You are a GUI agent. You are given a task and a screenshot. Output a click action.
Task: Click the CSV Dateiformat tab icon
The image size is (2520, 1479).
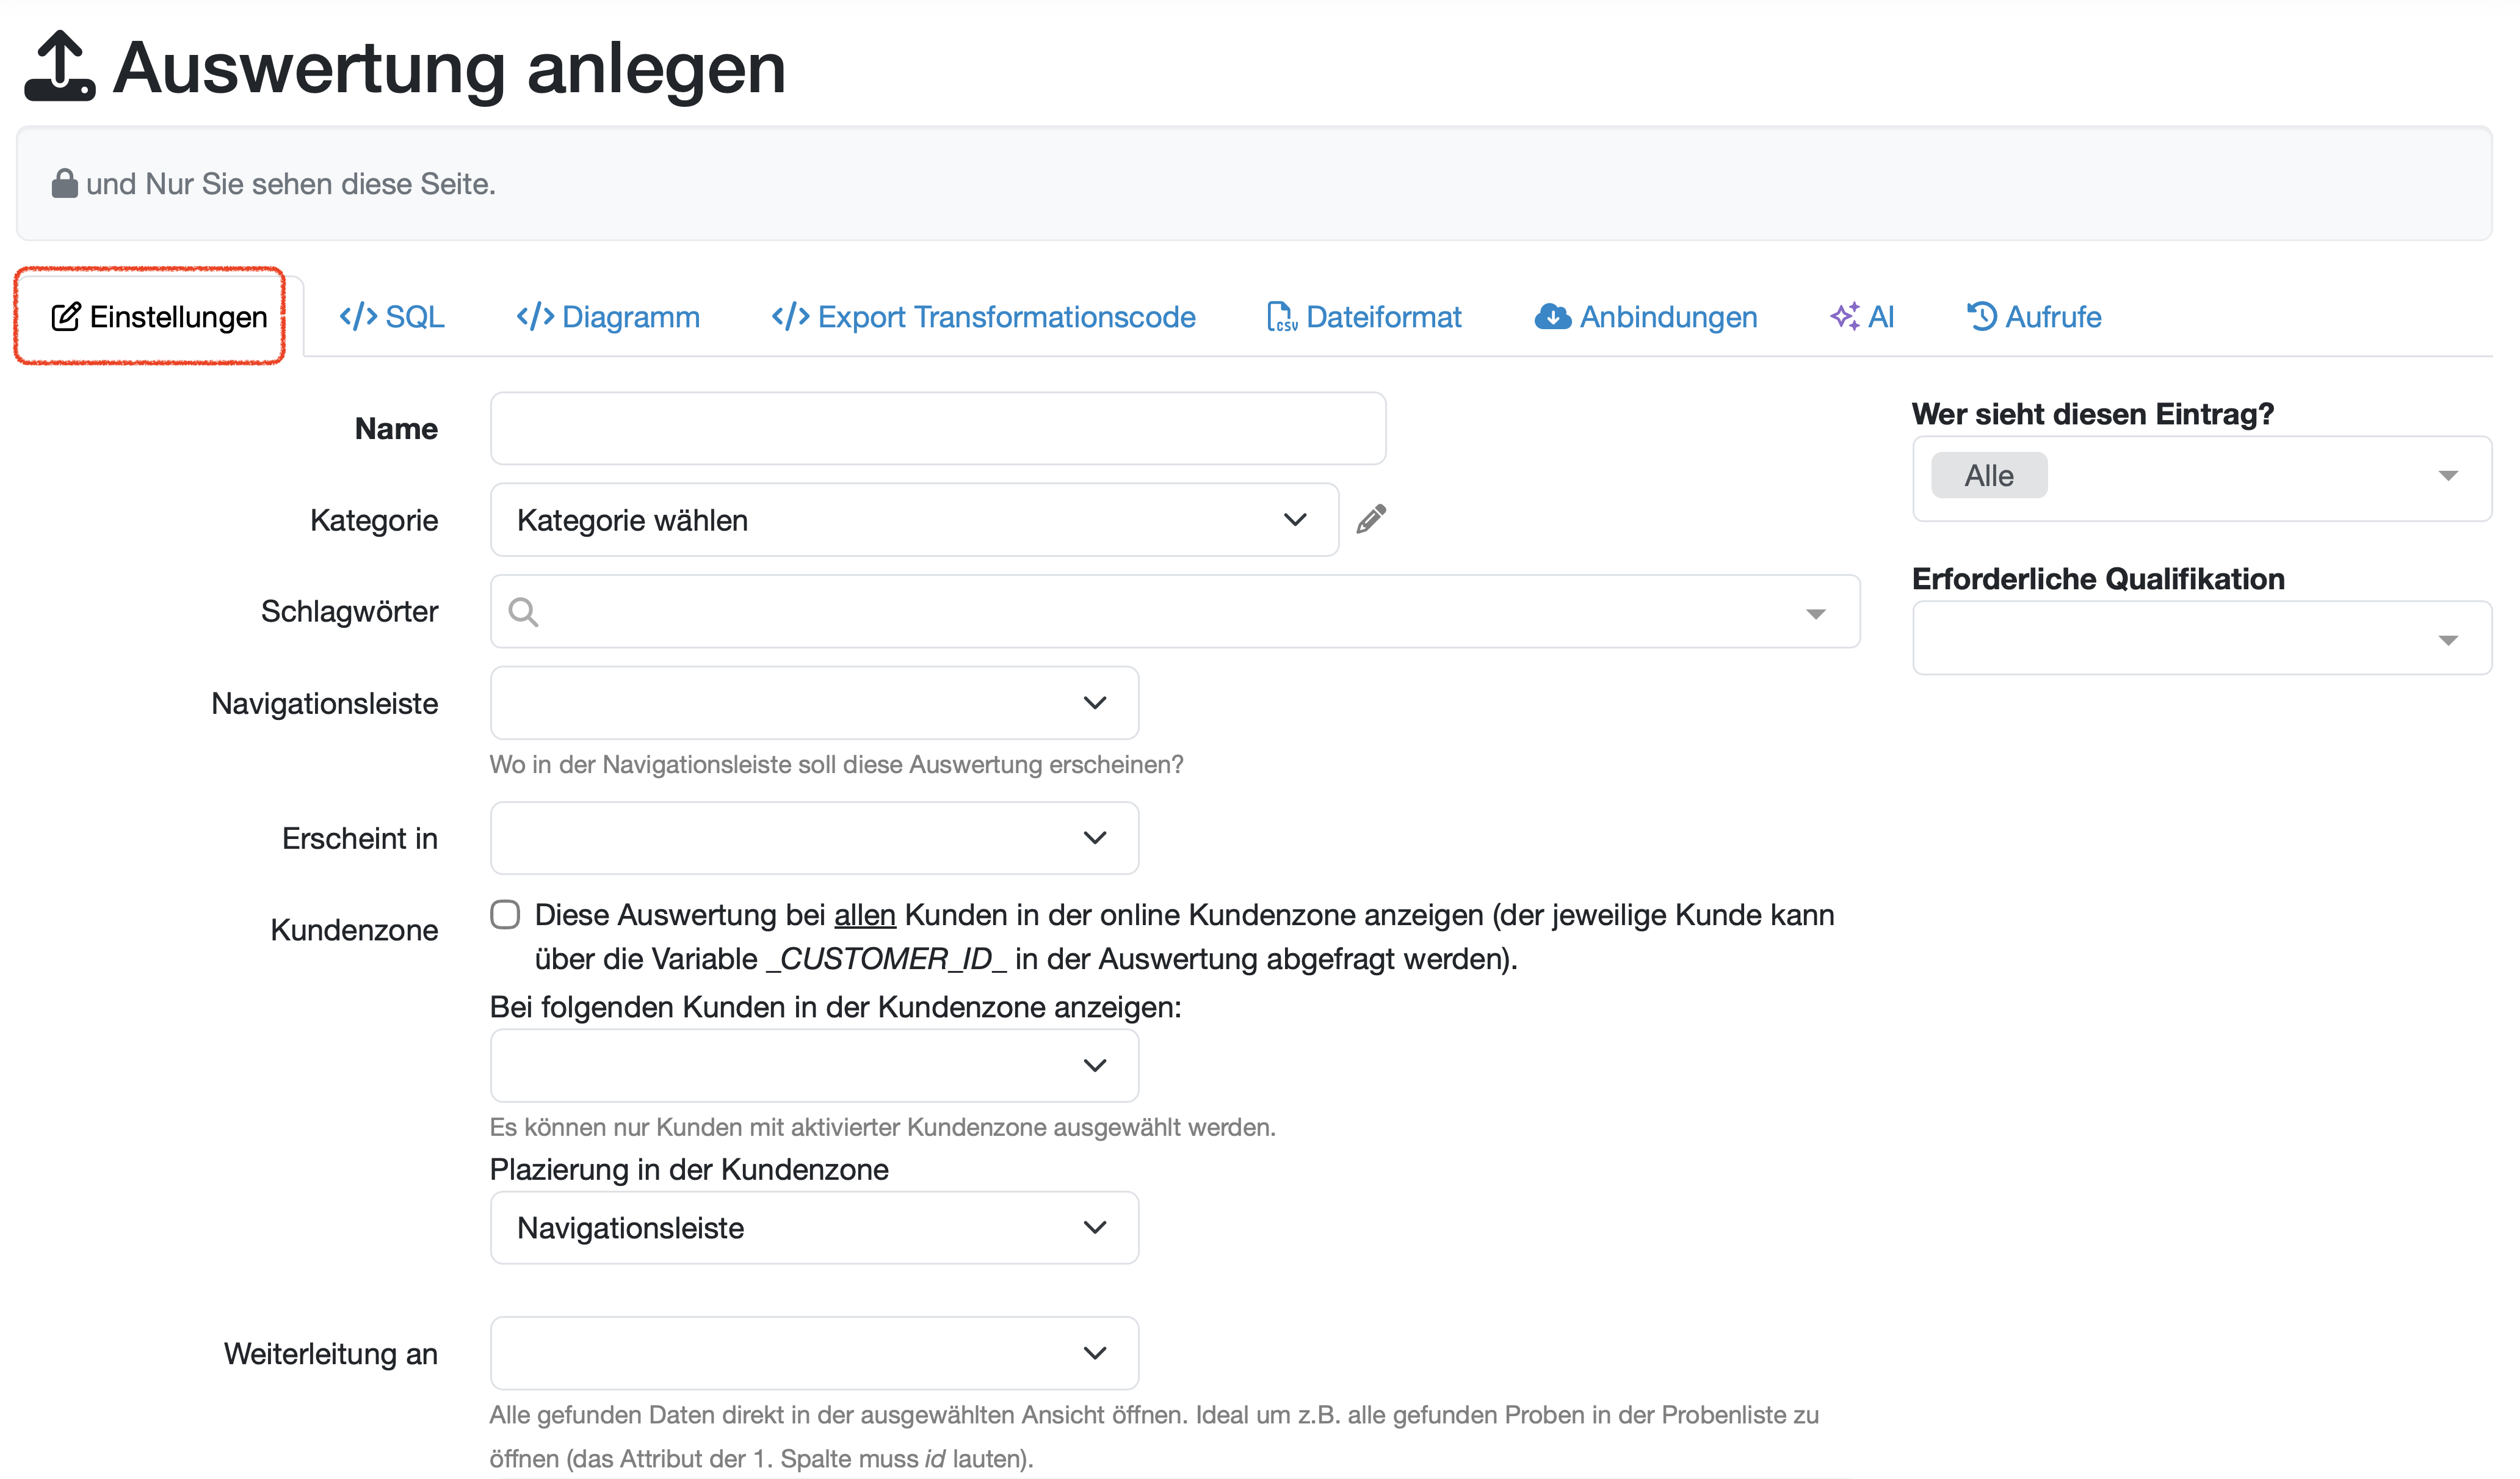click(x=1281, y=317)
